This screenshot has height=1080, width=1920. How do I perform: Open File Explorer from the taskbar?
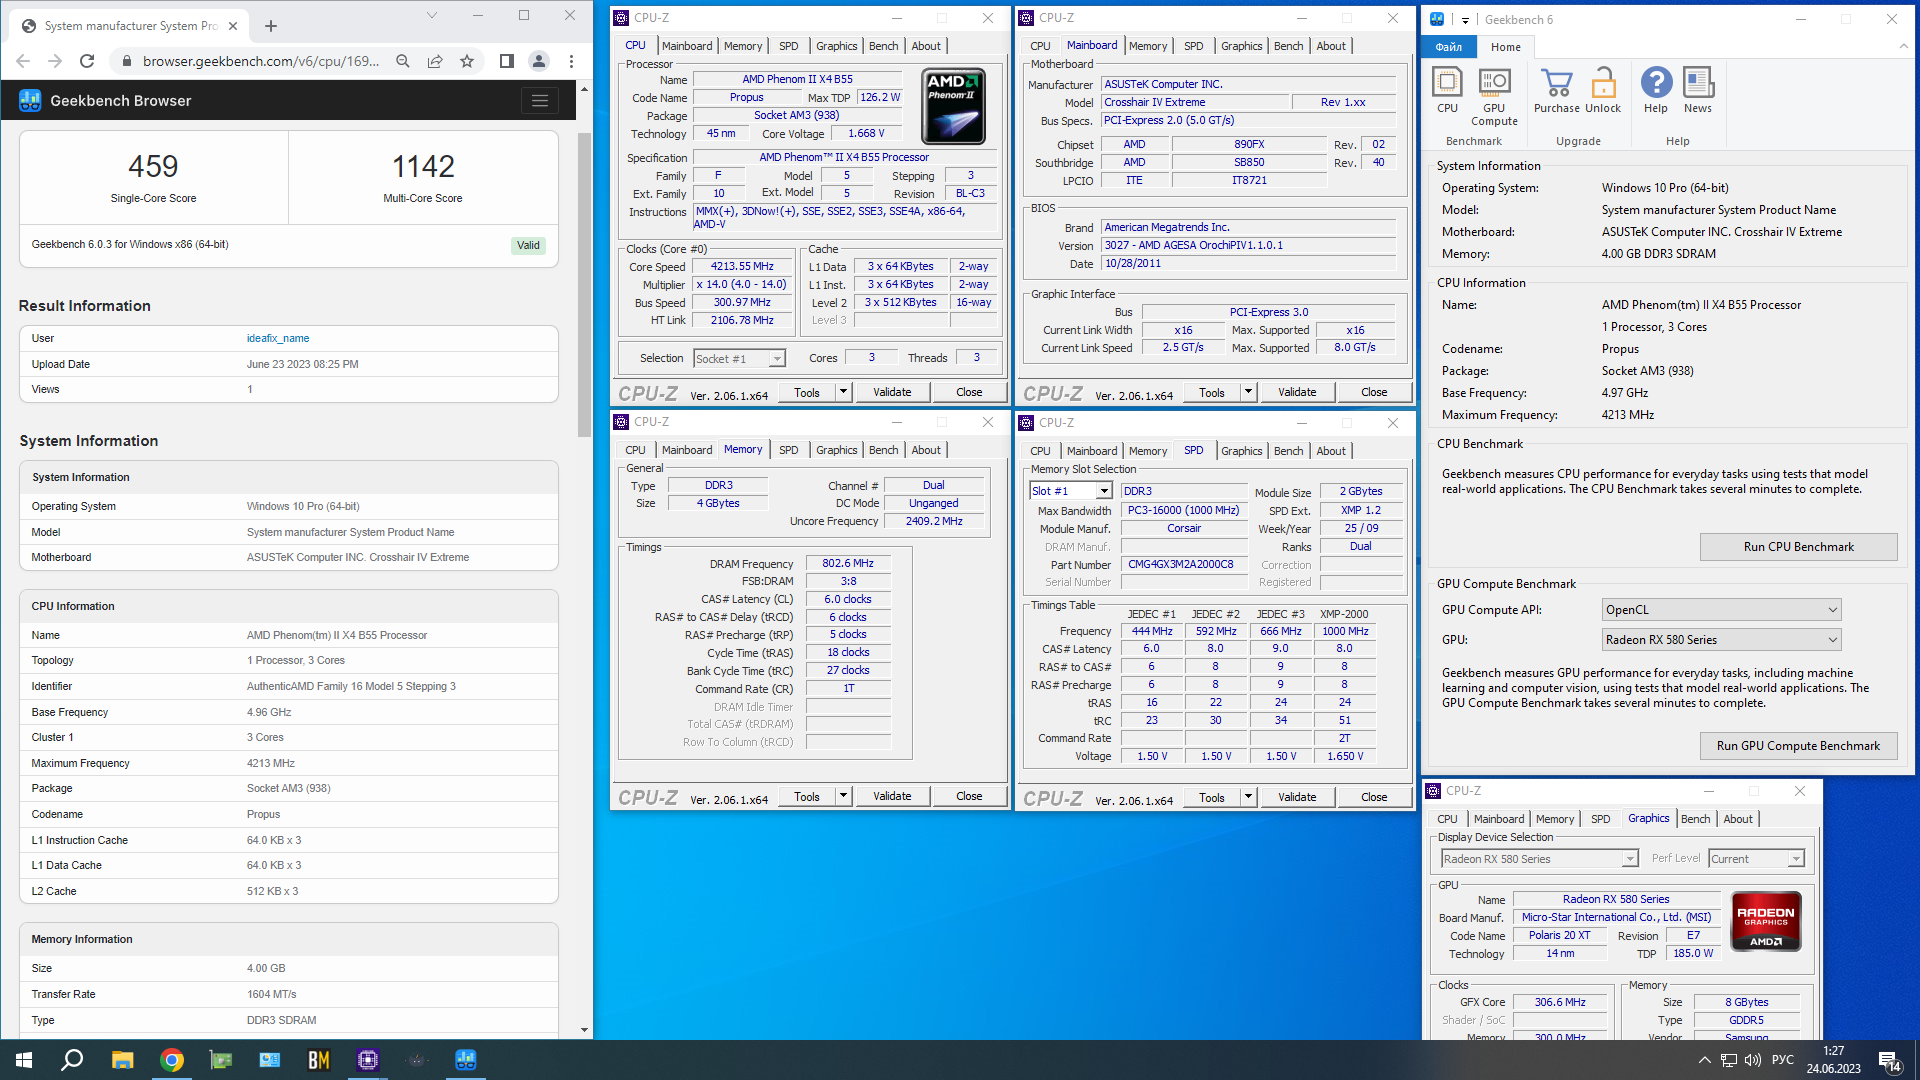tap(122, 1060)
